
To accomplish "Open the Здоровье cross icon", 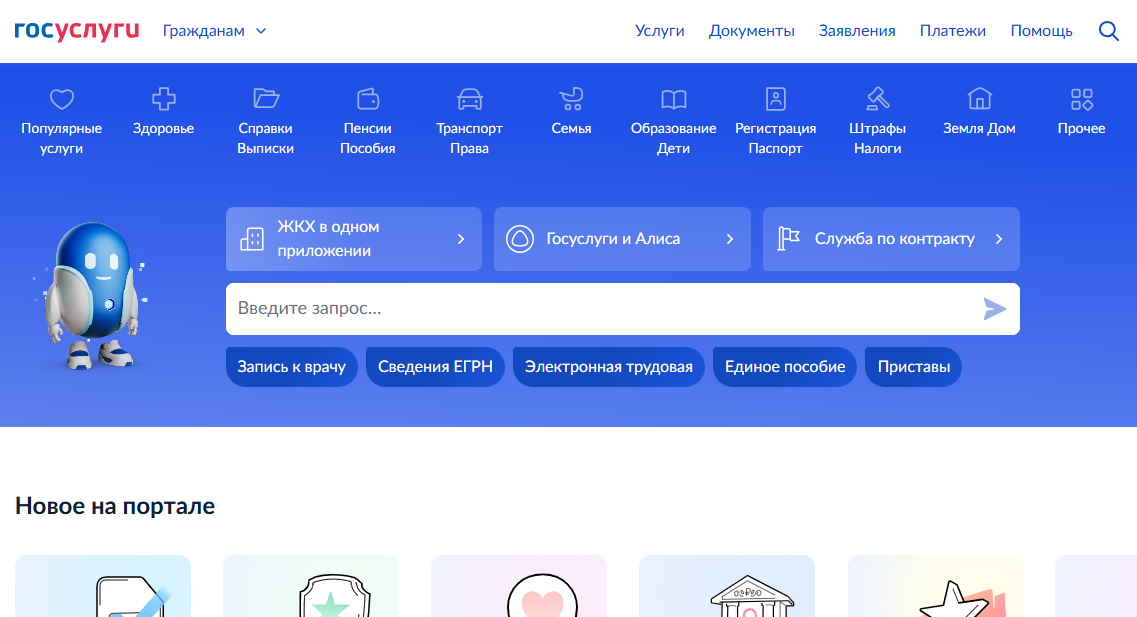I will [163, 99].
